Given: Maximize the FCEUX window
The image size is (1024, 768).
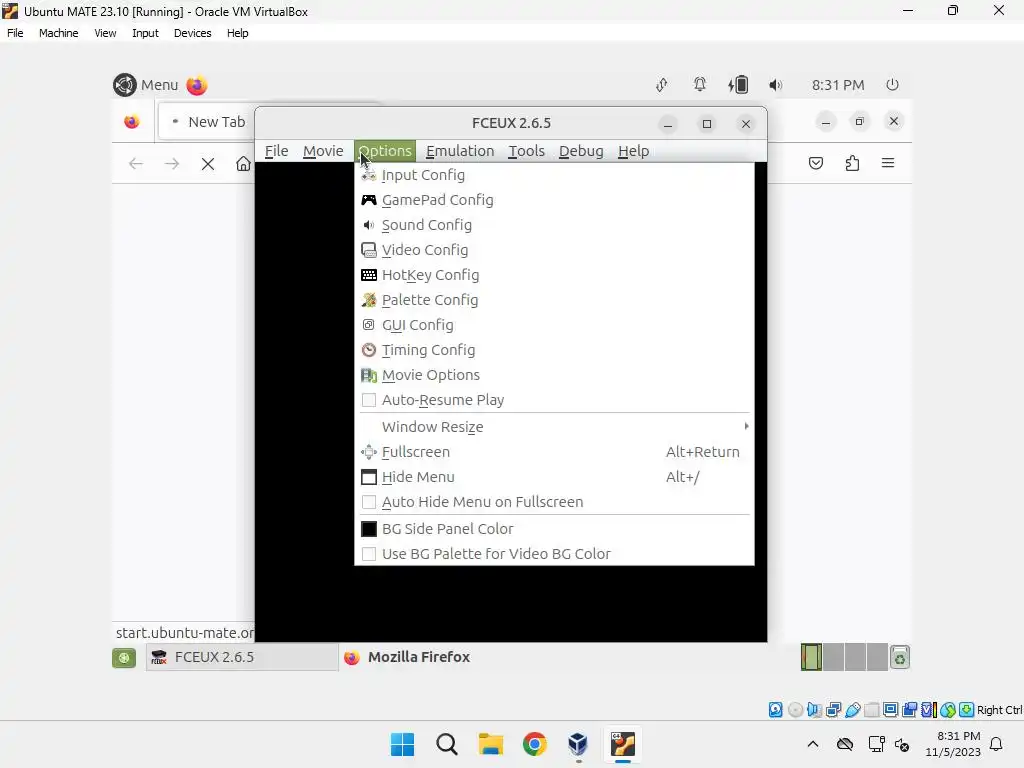Looking at the screenshot, I should tap(707, 124).
